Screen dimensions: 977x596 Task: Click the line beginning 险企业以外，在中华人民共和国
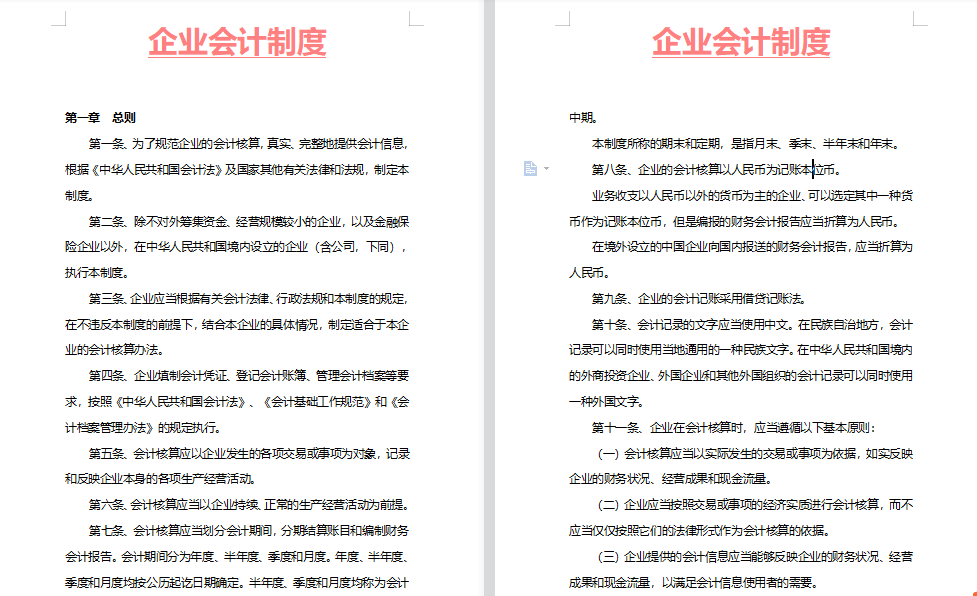pos(237,247)
